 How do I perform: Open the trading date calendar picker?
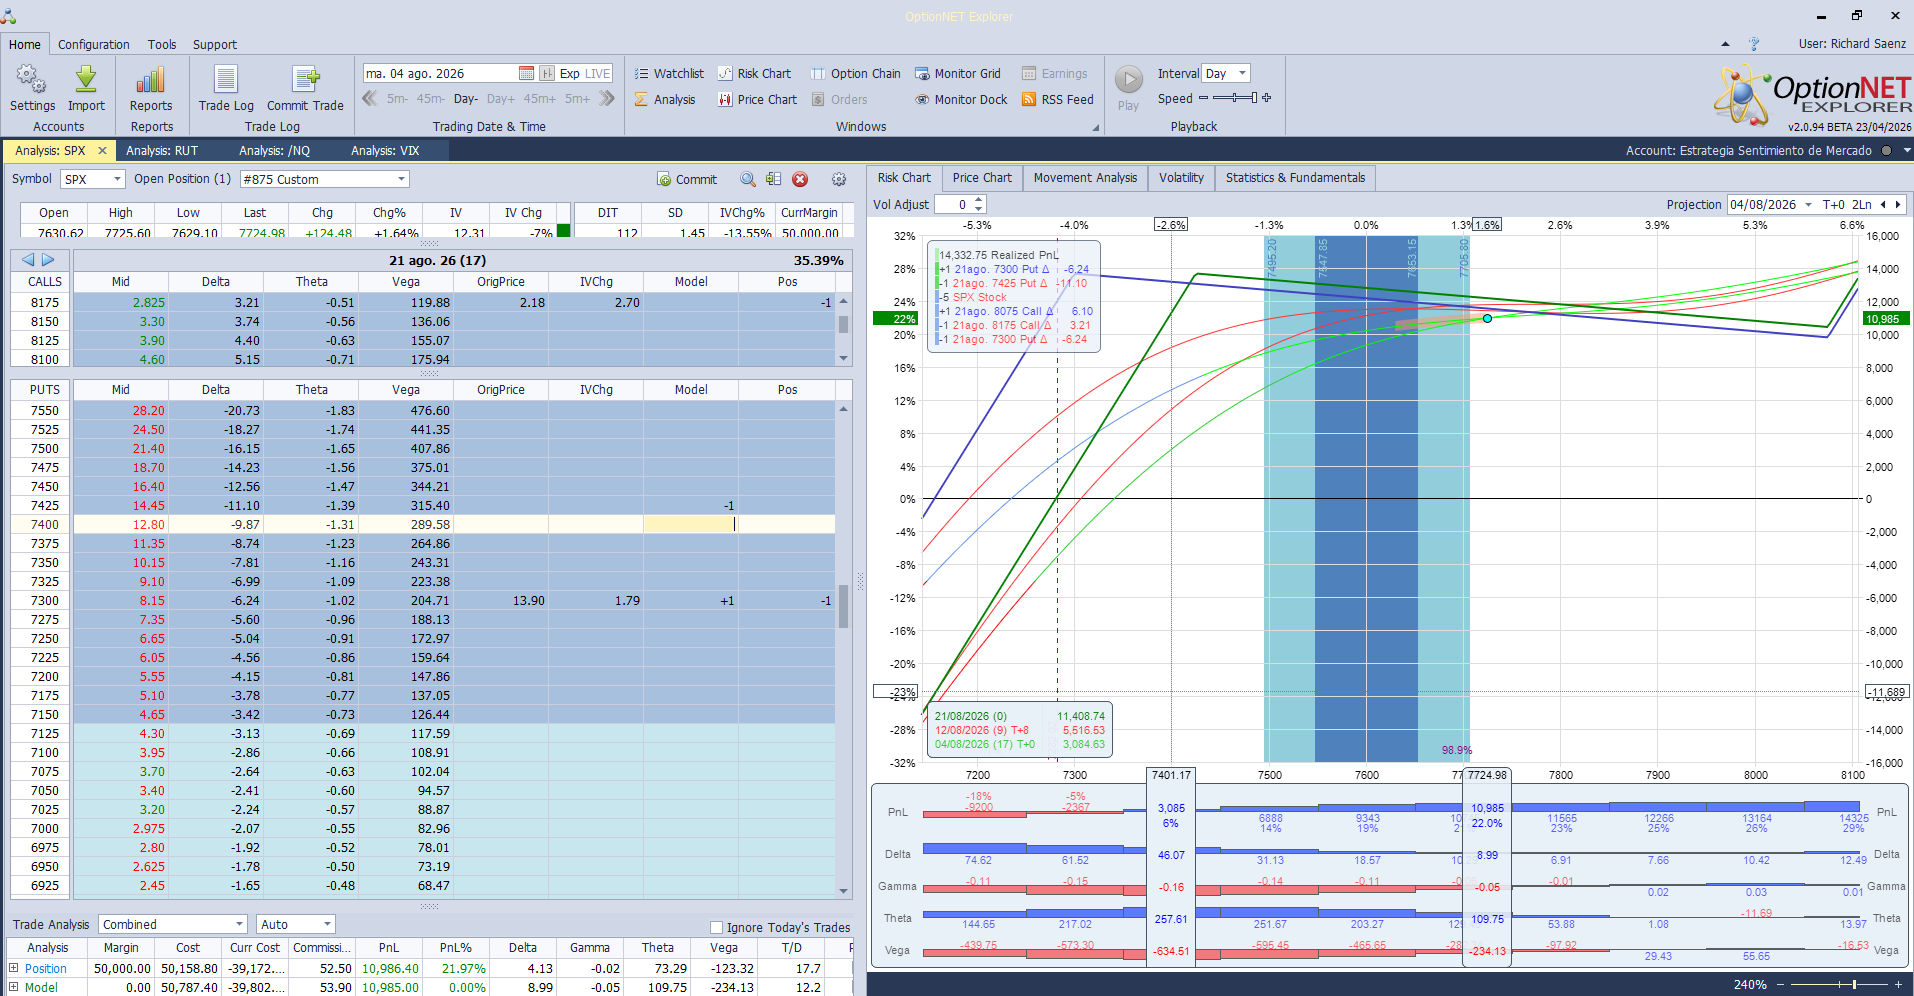(526, 73)
